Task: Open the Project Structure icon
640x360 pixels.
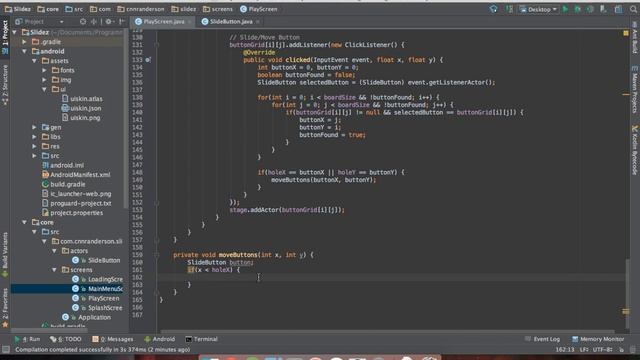Action: 619,9
